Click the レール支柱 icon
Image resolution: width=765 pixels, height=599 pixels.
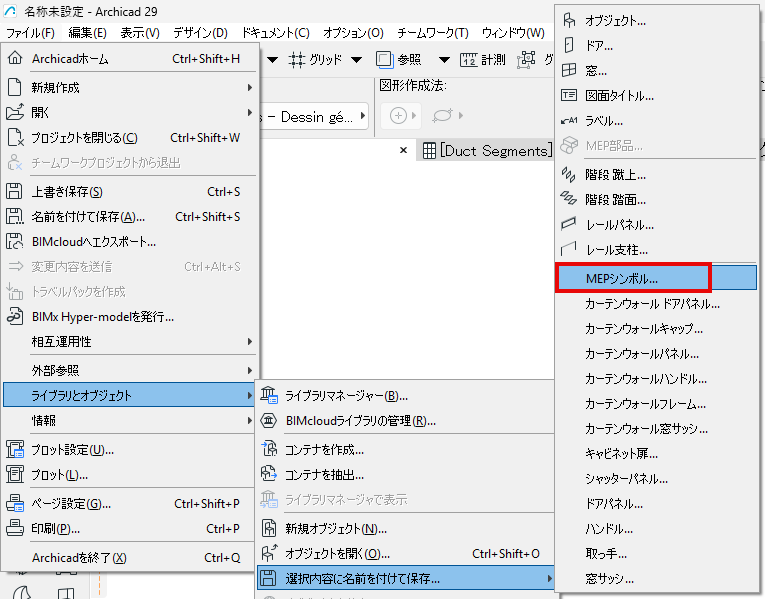coord(569,249)
